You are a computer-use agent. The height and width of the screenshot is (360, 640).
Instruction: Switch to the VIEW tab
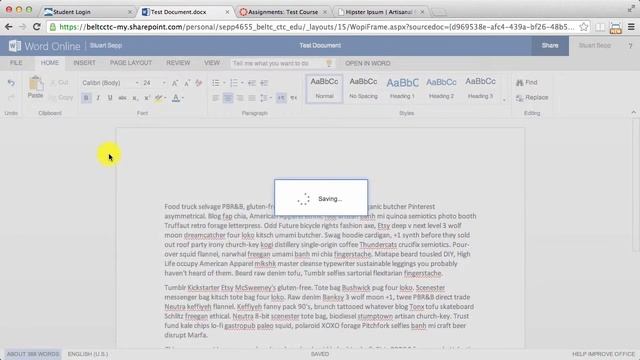pos(212,63)
